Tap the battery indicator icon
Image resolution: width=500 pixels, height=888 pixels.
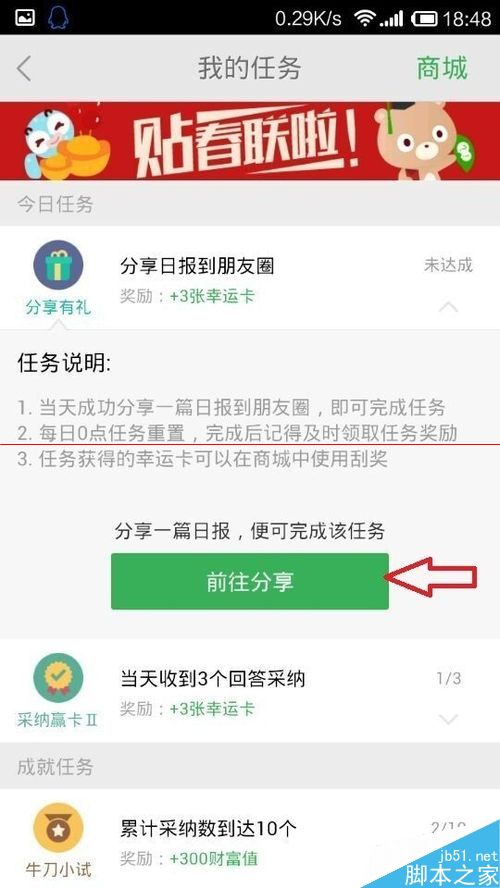[425, 19]
